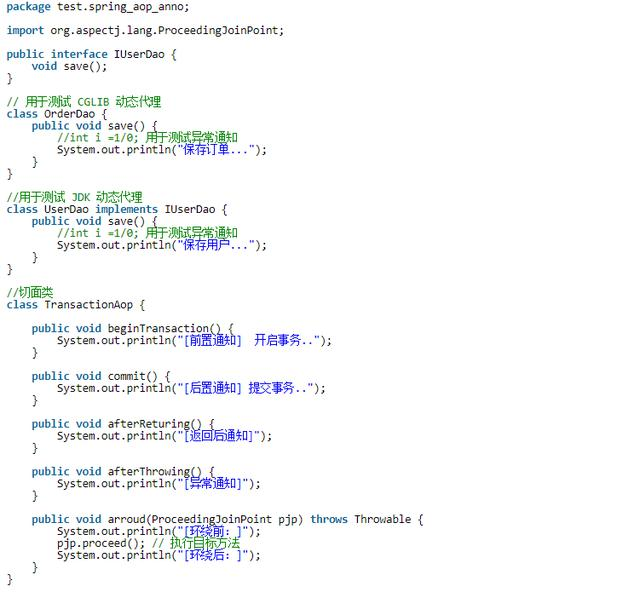Screen dimensions: 640x592
Task: Click the class OrderDao declaration
Action: click(57, 114)
